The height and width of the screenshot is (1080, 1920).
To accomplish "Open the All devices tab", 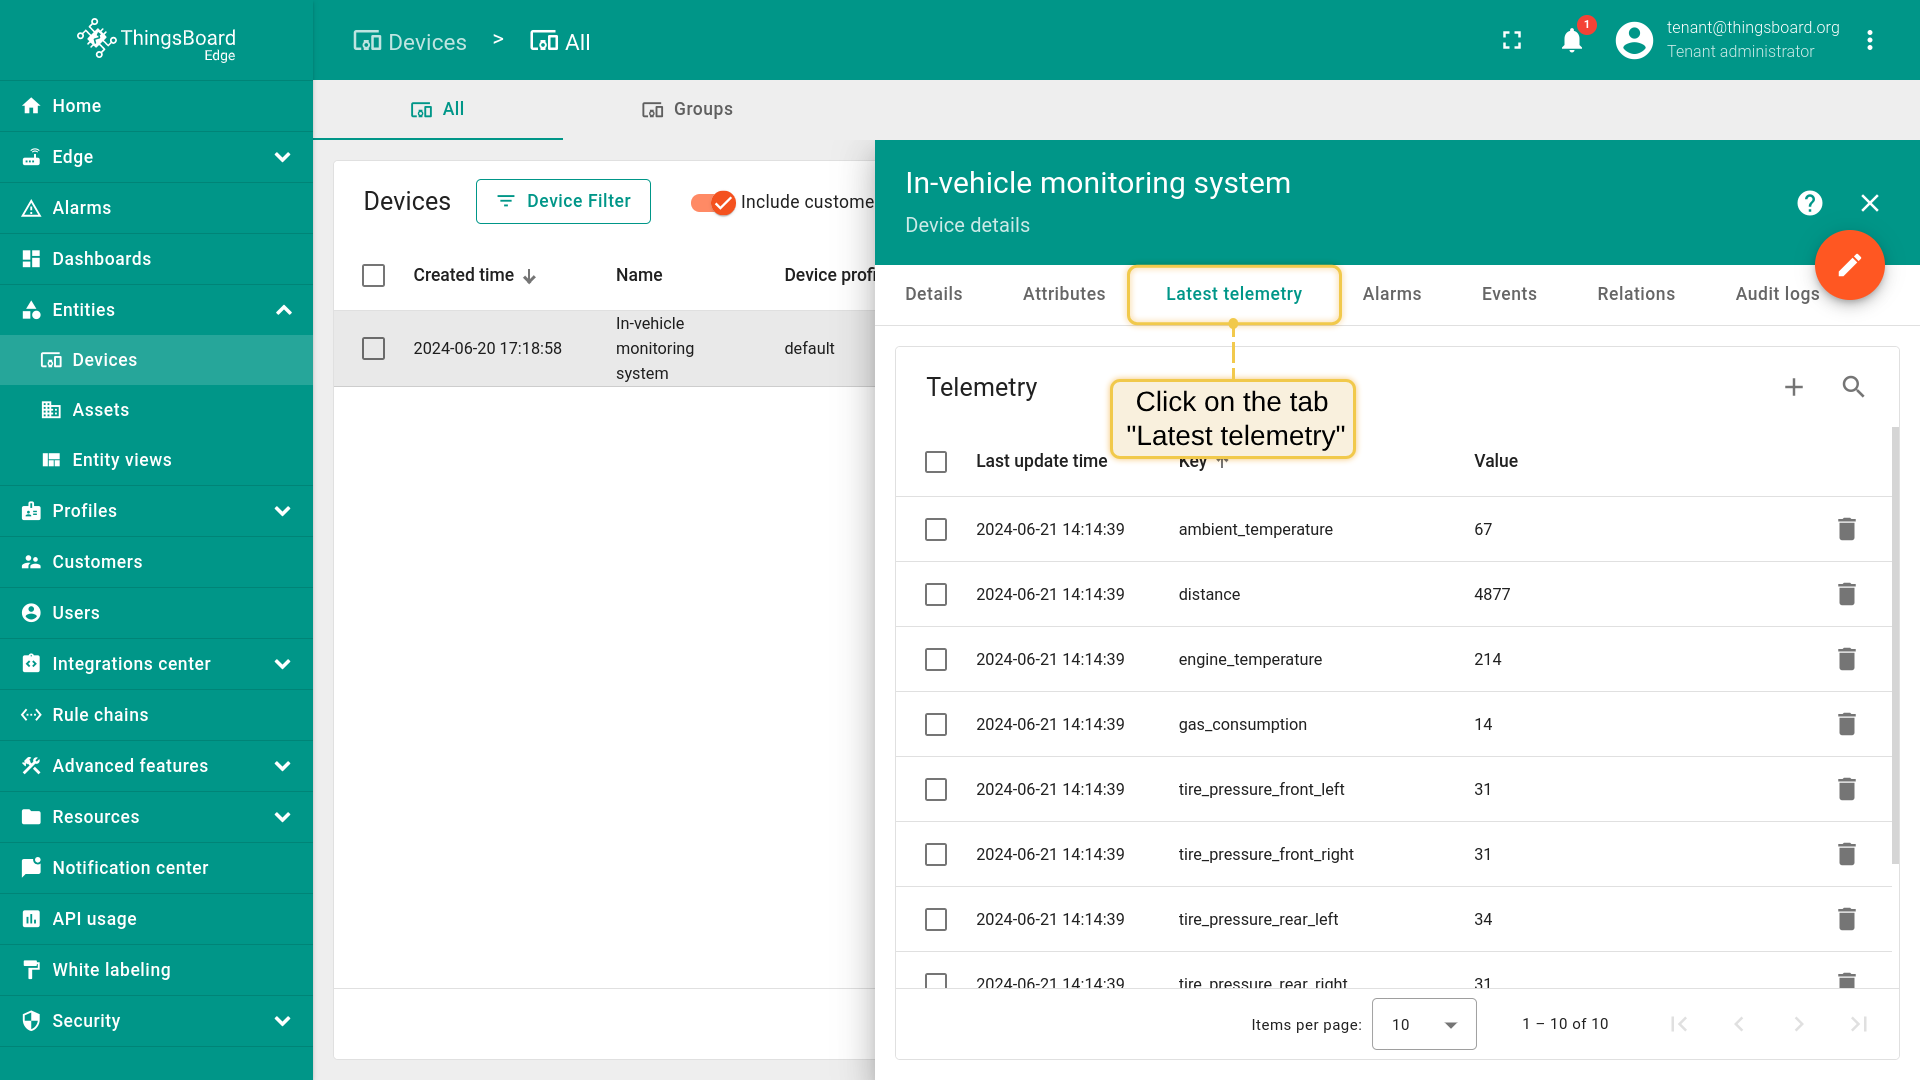I will [x=438, y=109].
